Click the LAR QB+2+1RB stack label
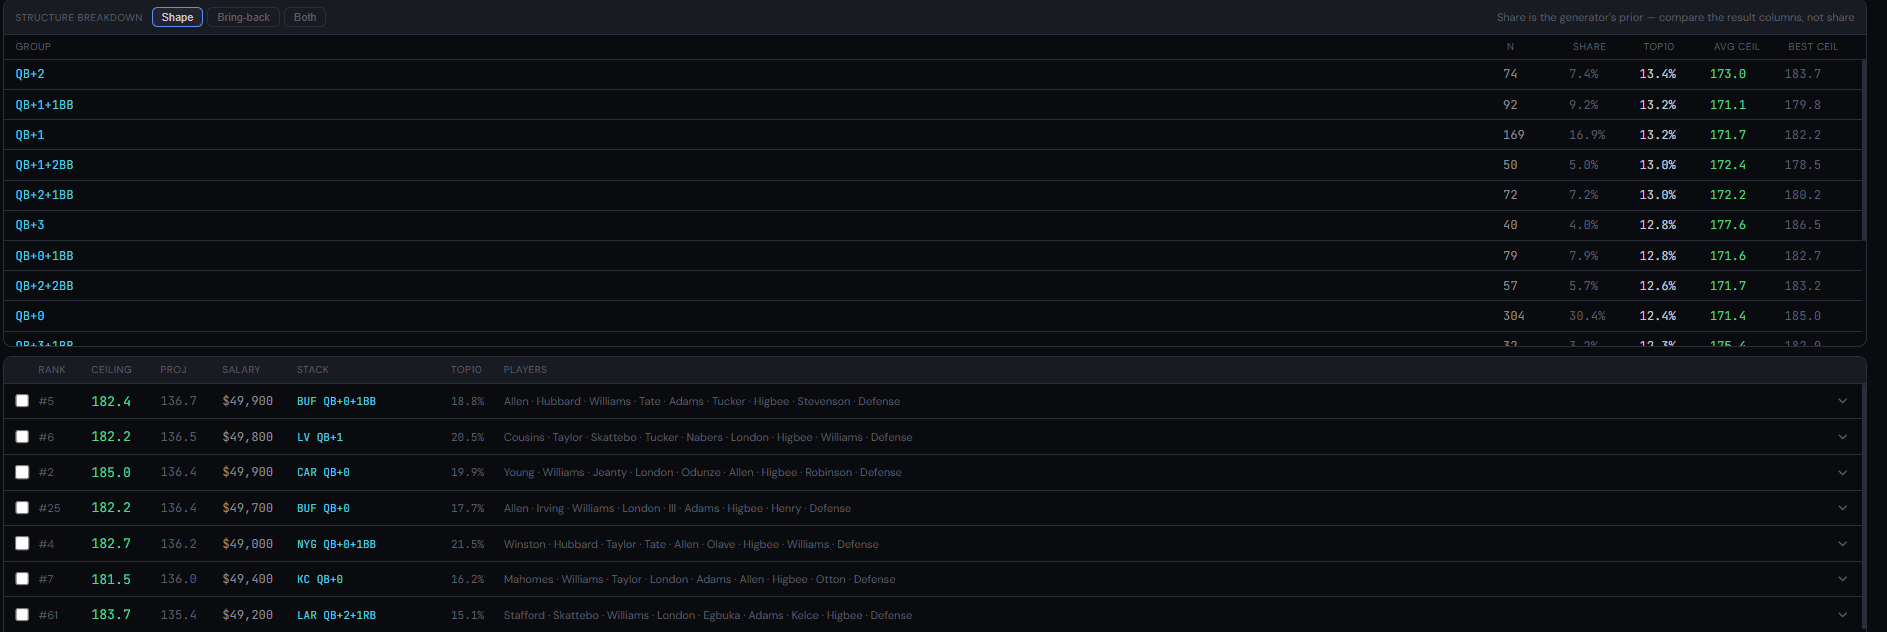This screenshot has width=1887, height=632. click(336, 615)
